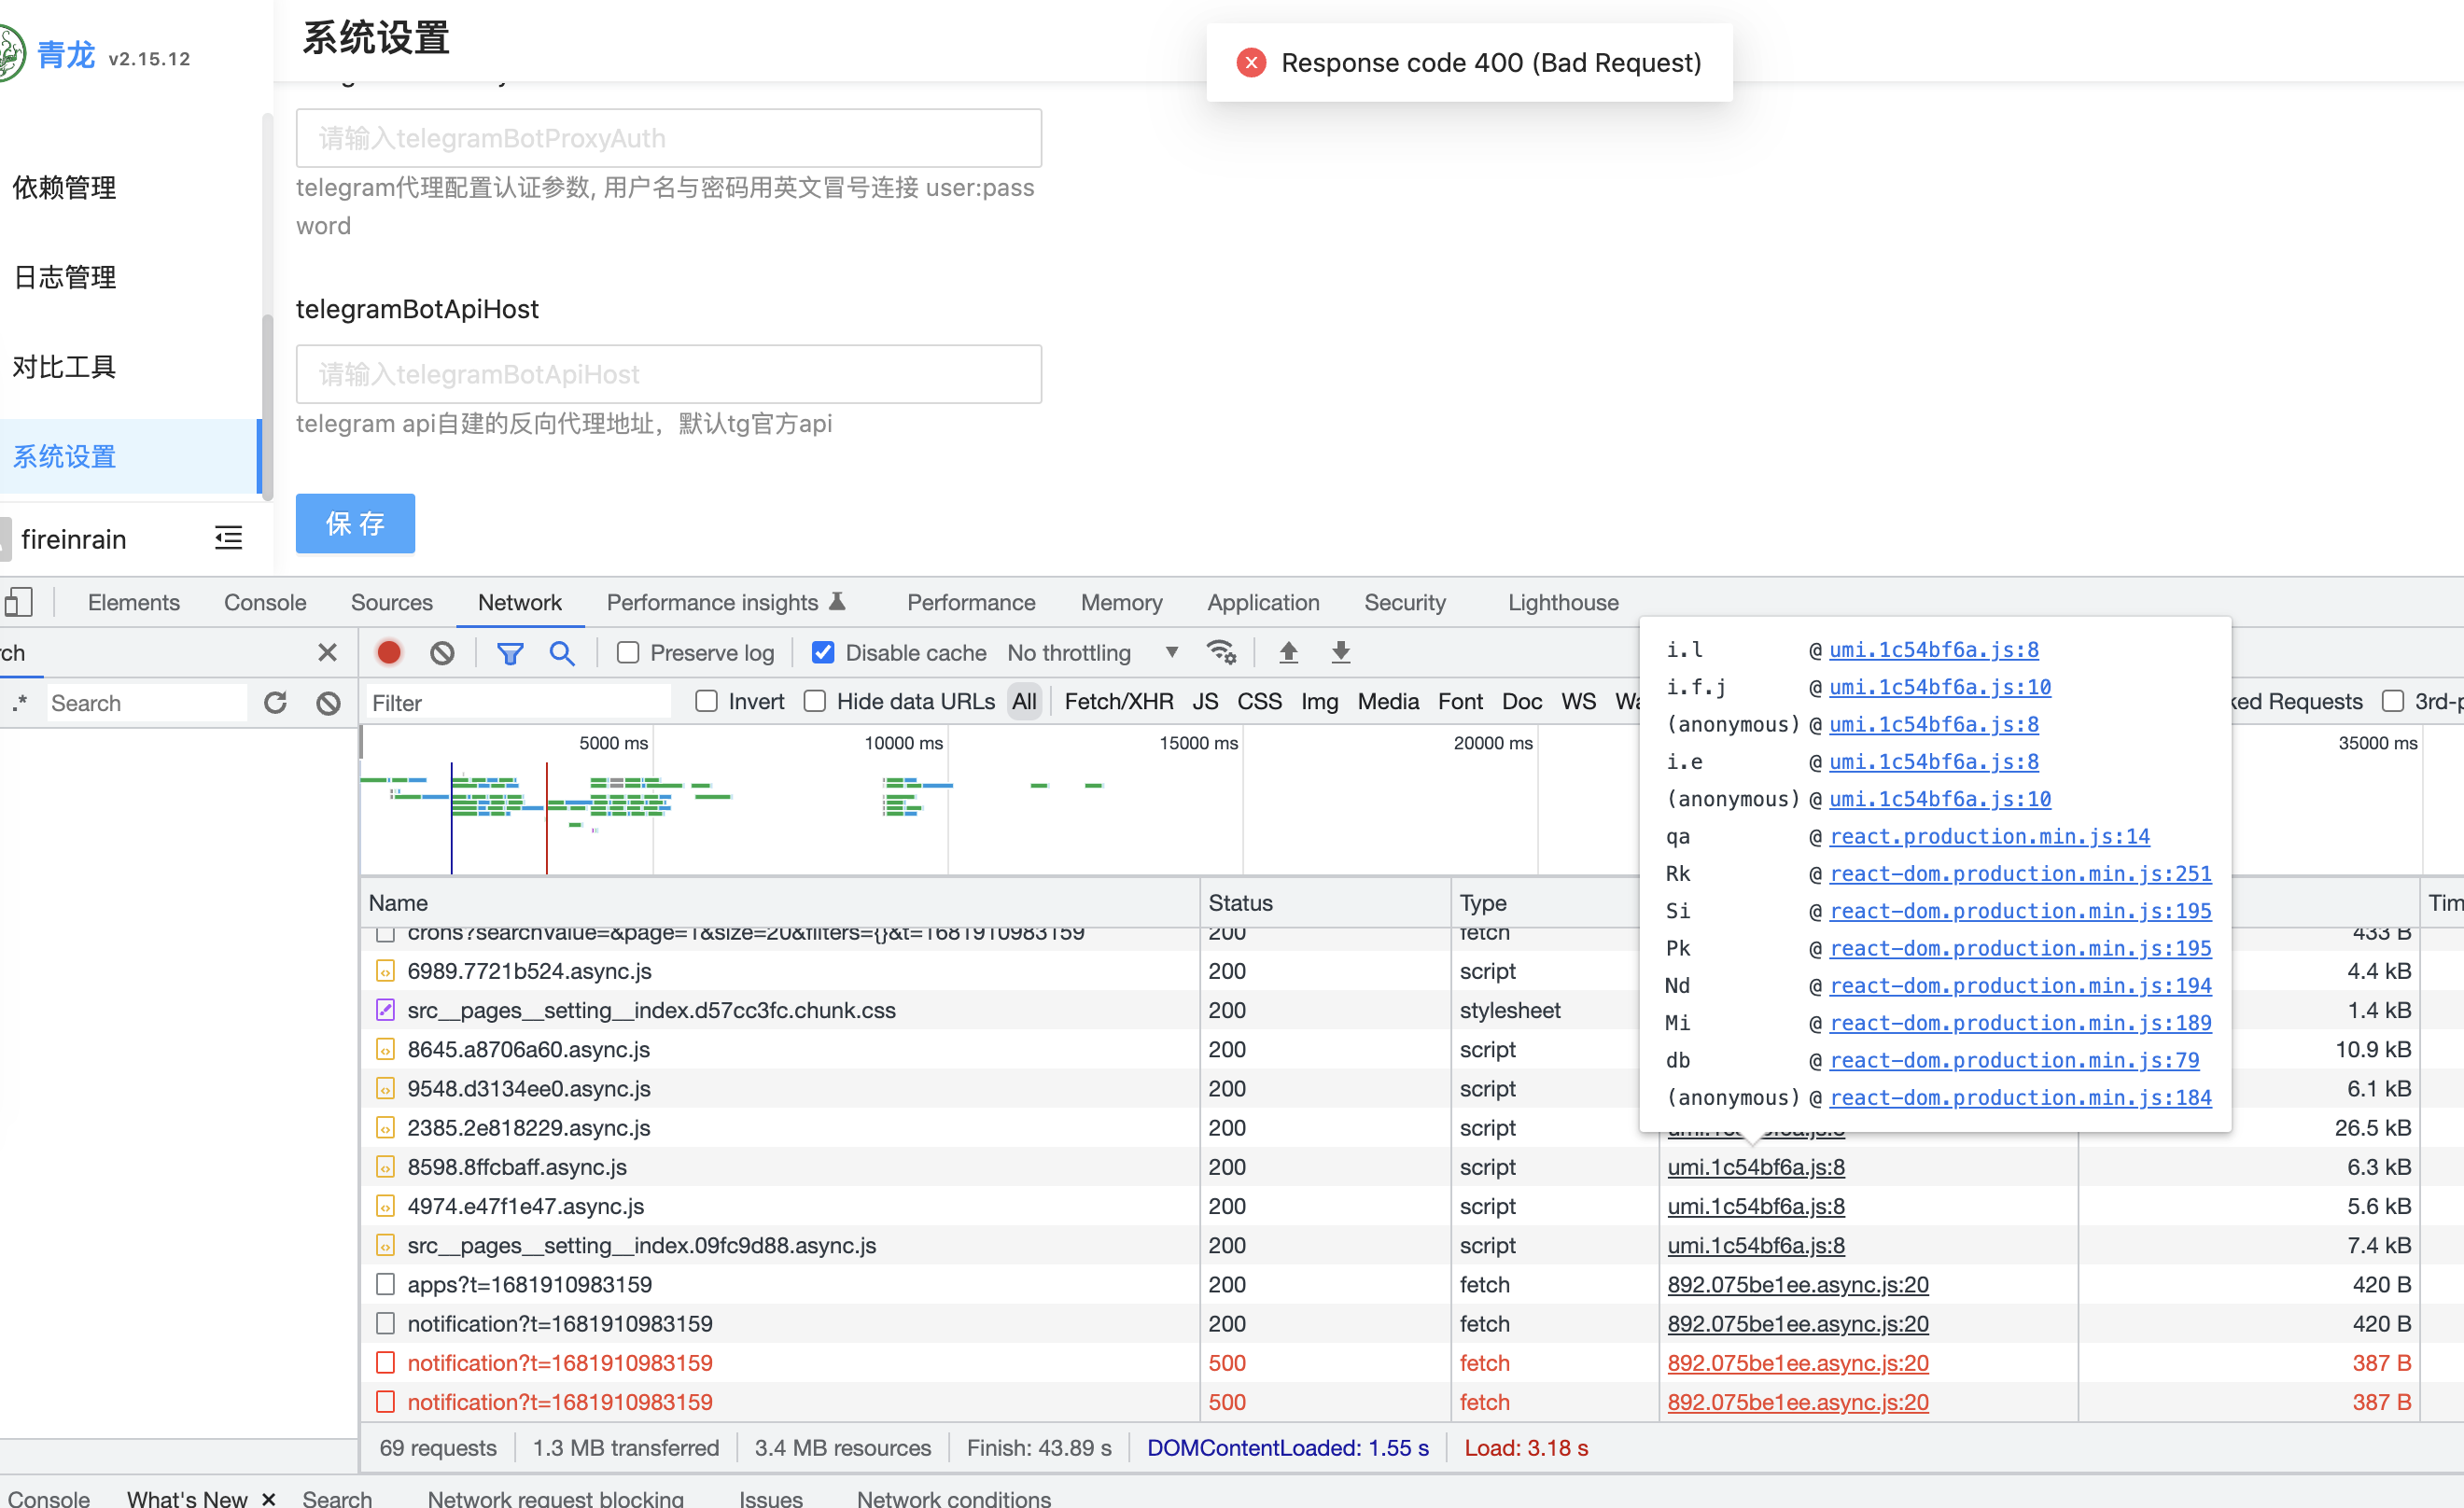Toggle the network filter funnel icon
Screen dimensions: 2464x1508
click(510, 653)
